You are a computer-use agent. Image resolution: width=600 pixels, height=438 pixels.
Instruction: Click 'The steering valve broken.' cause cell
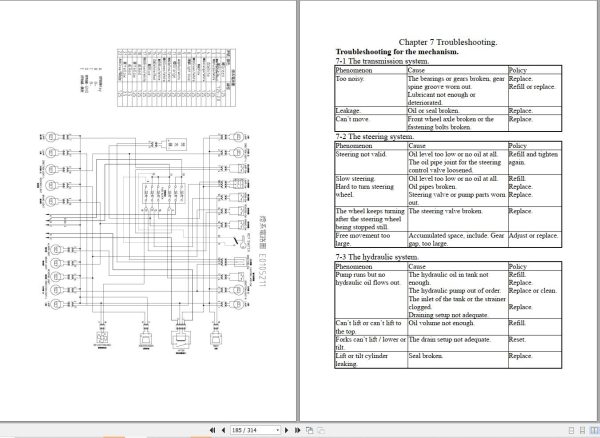click(x=458, y=219)
